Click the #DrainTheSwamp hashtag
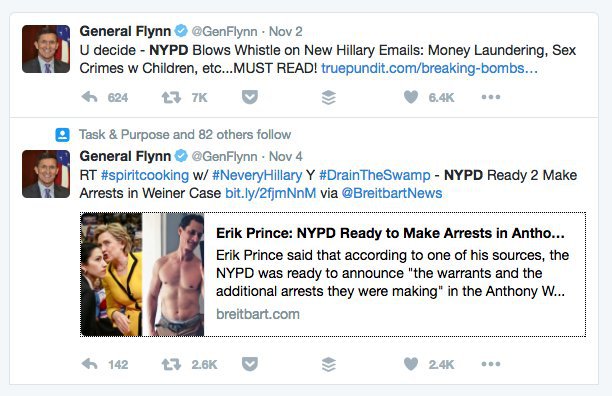Screen dimensions: 612x396 coord(375,175)
